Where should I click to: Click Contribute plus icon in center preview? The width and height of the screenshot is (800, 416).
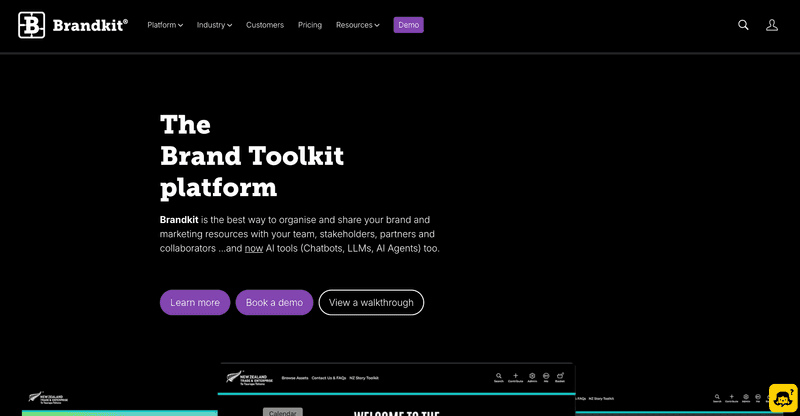pyautogui.click(x=515, y=378)
